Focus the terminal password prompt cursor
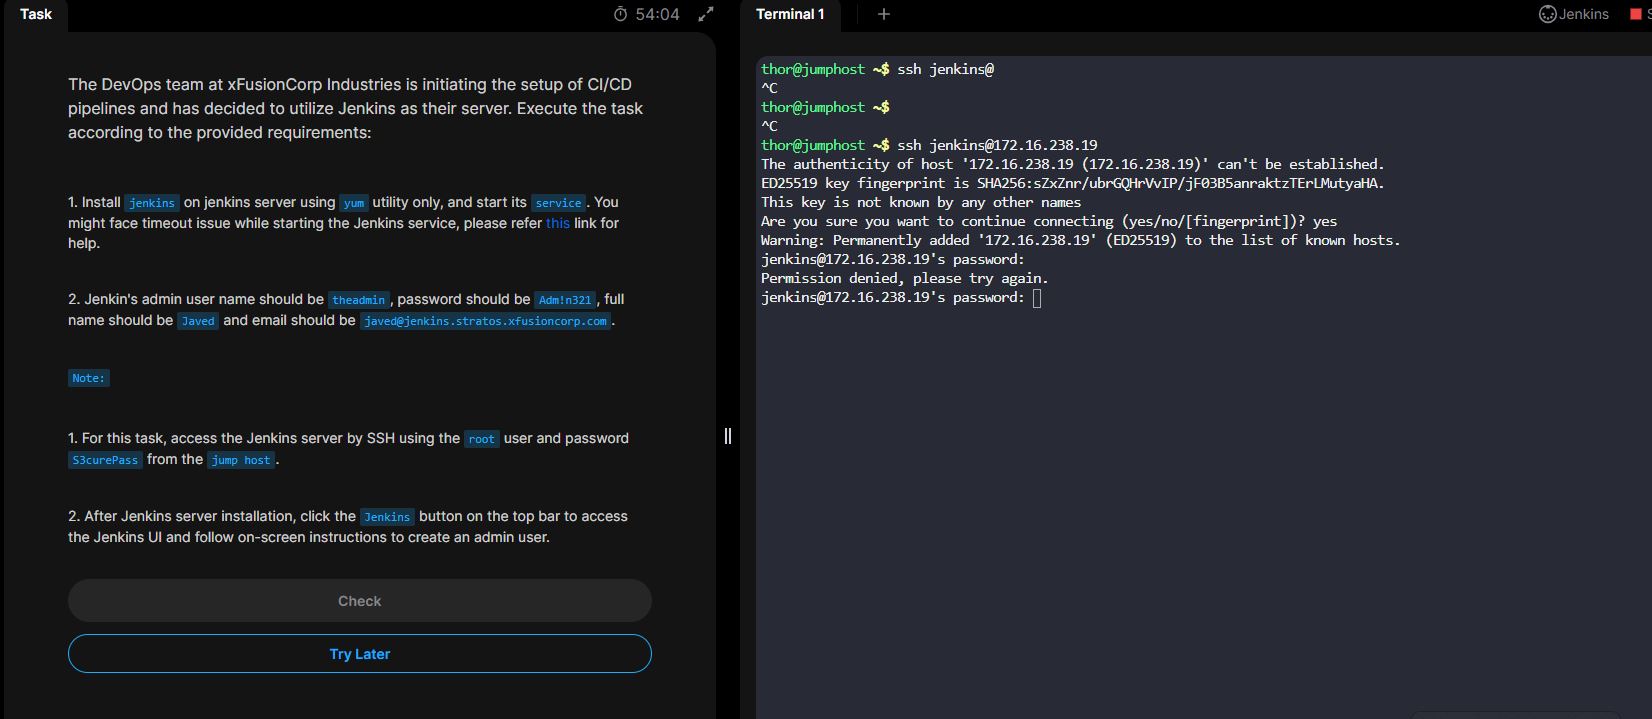The width and height of the screenshot is (1652, 719). [1037, 298]
